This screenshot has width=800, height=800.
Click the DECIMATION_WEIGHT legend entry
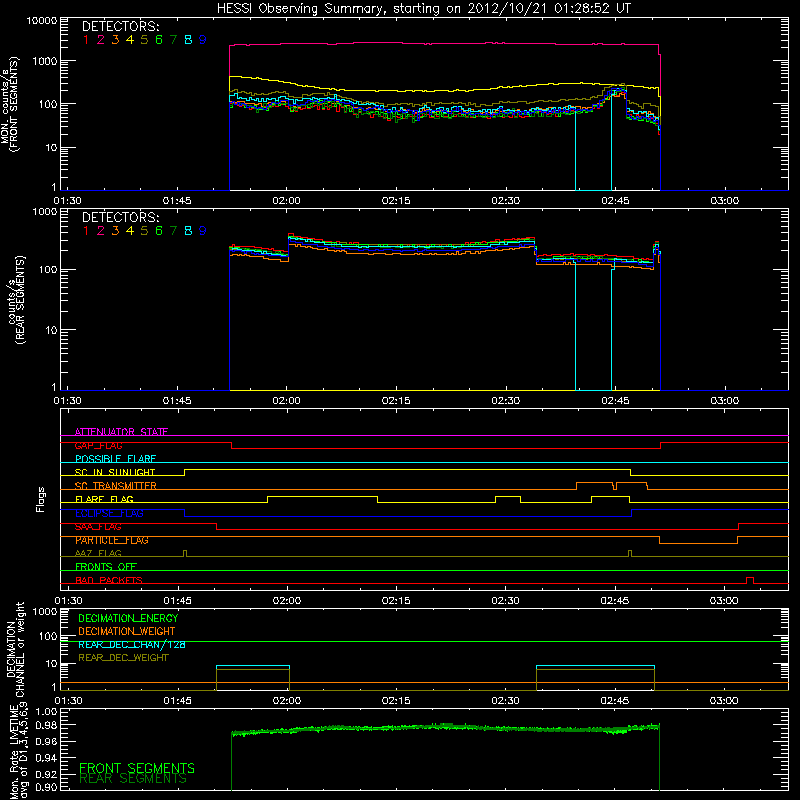click(127, 631)
